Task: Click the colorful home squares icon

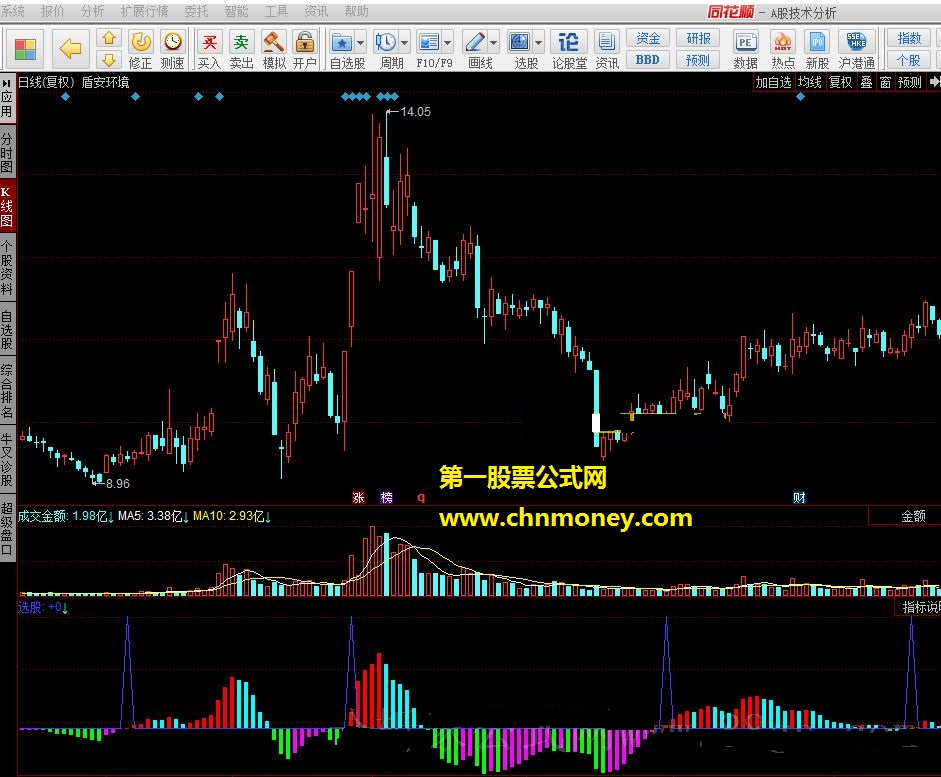Action: click(x=25, y=48)
